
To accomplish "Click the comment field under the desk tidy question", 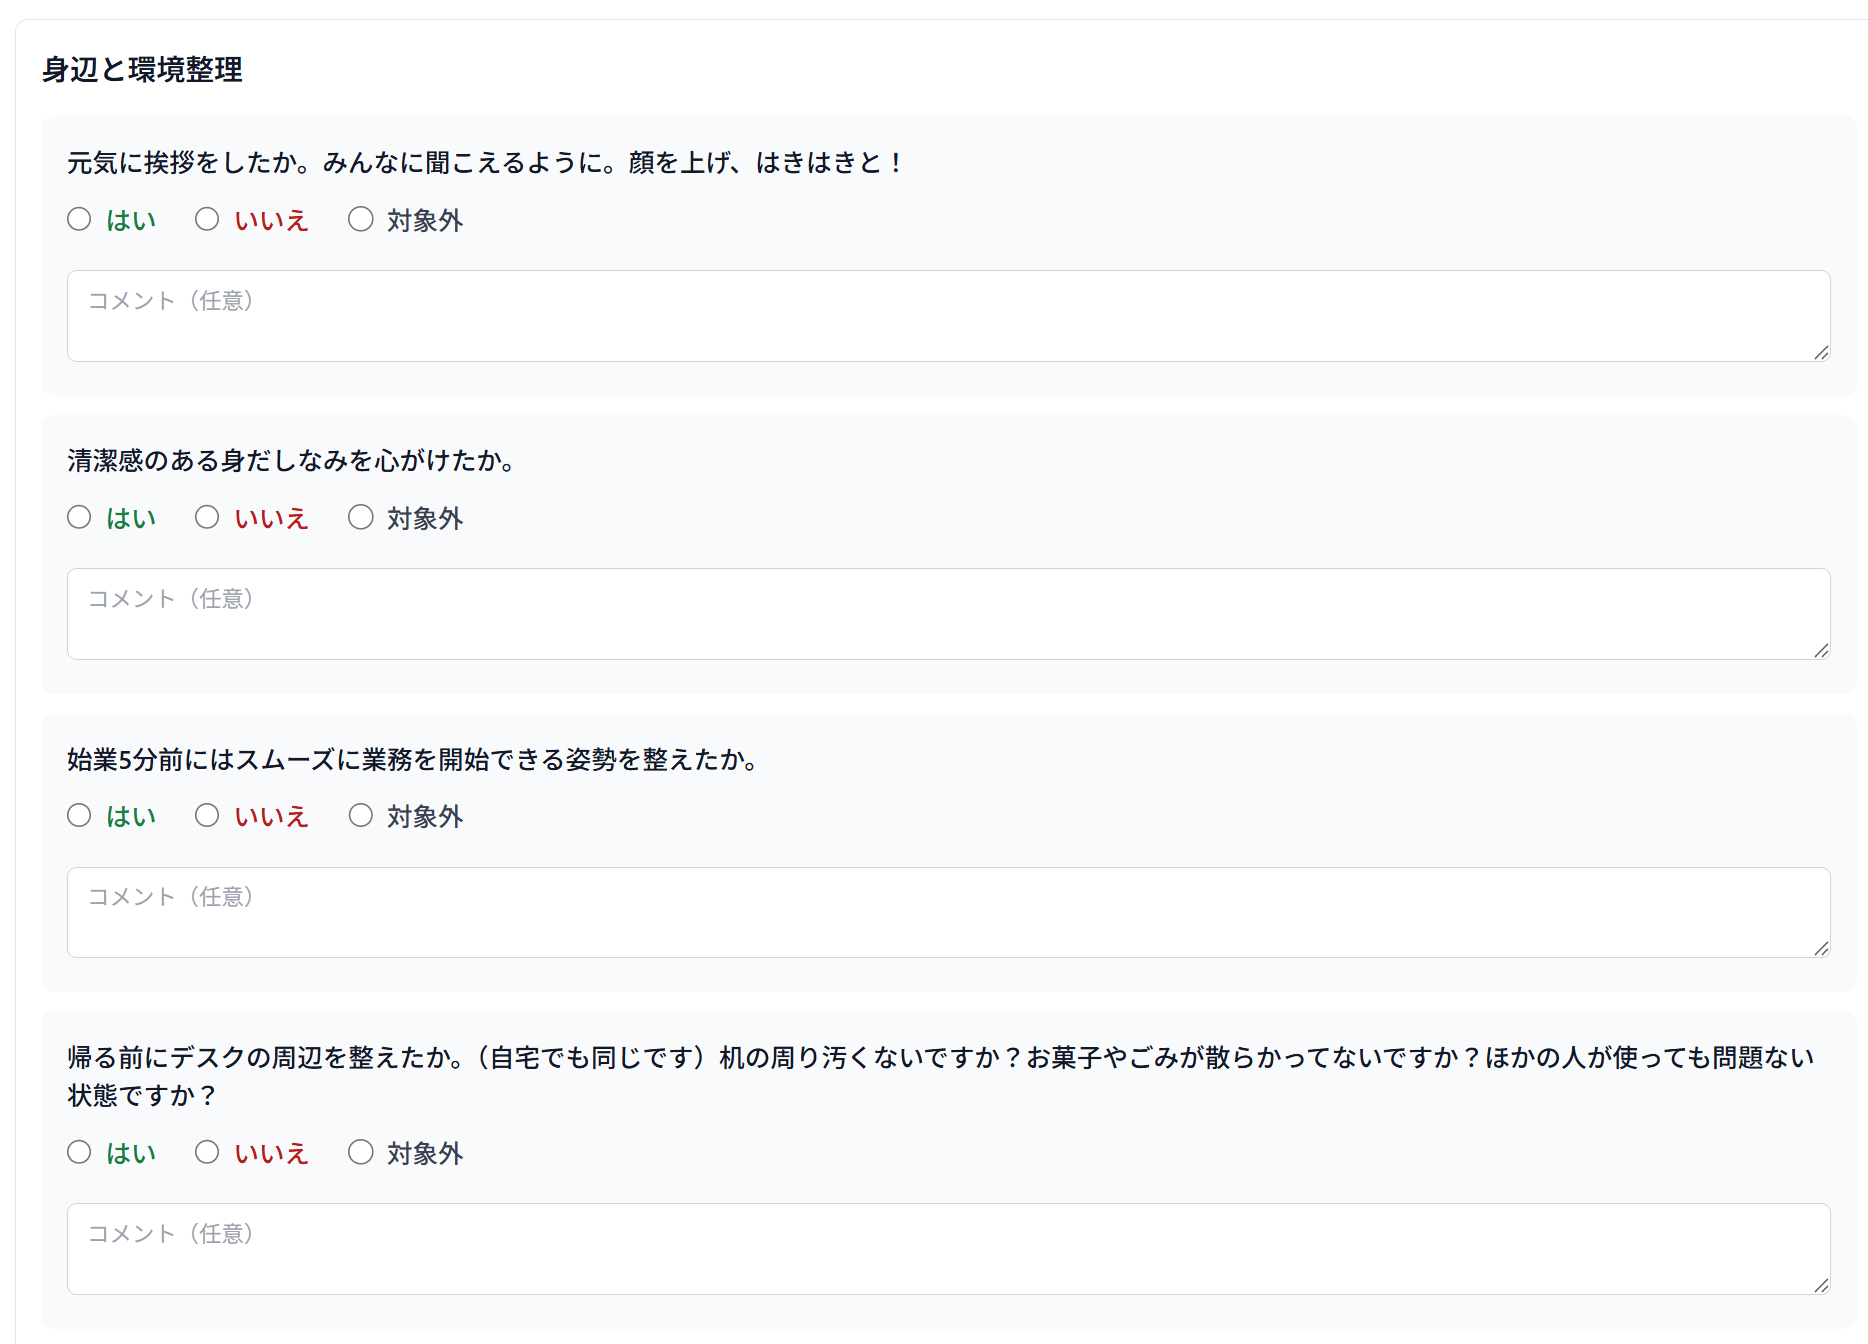I will (947, 1249).
